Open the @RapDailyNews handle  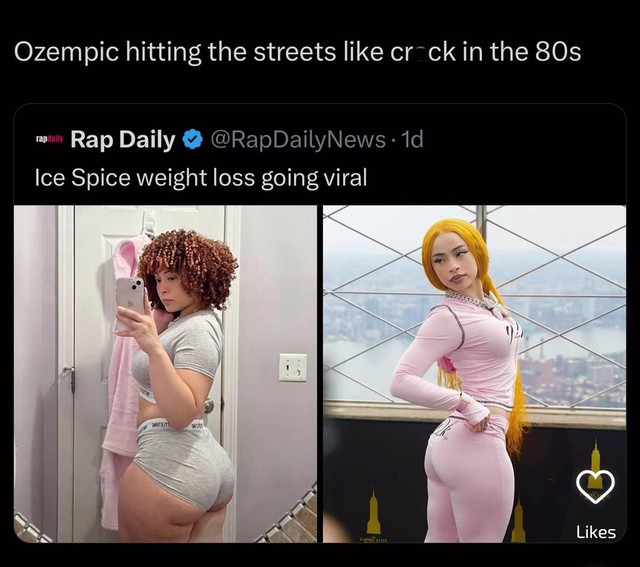point(298,139)
